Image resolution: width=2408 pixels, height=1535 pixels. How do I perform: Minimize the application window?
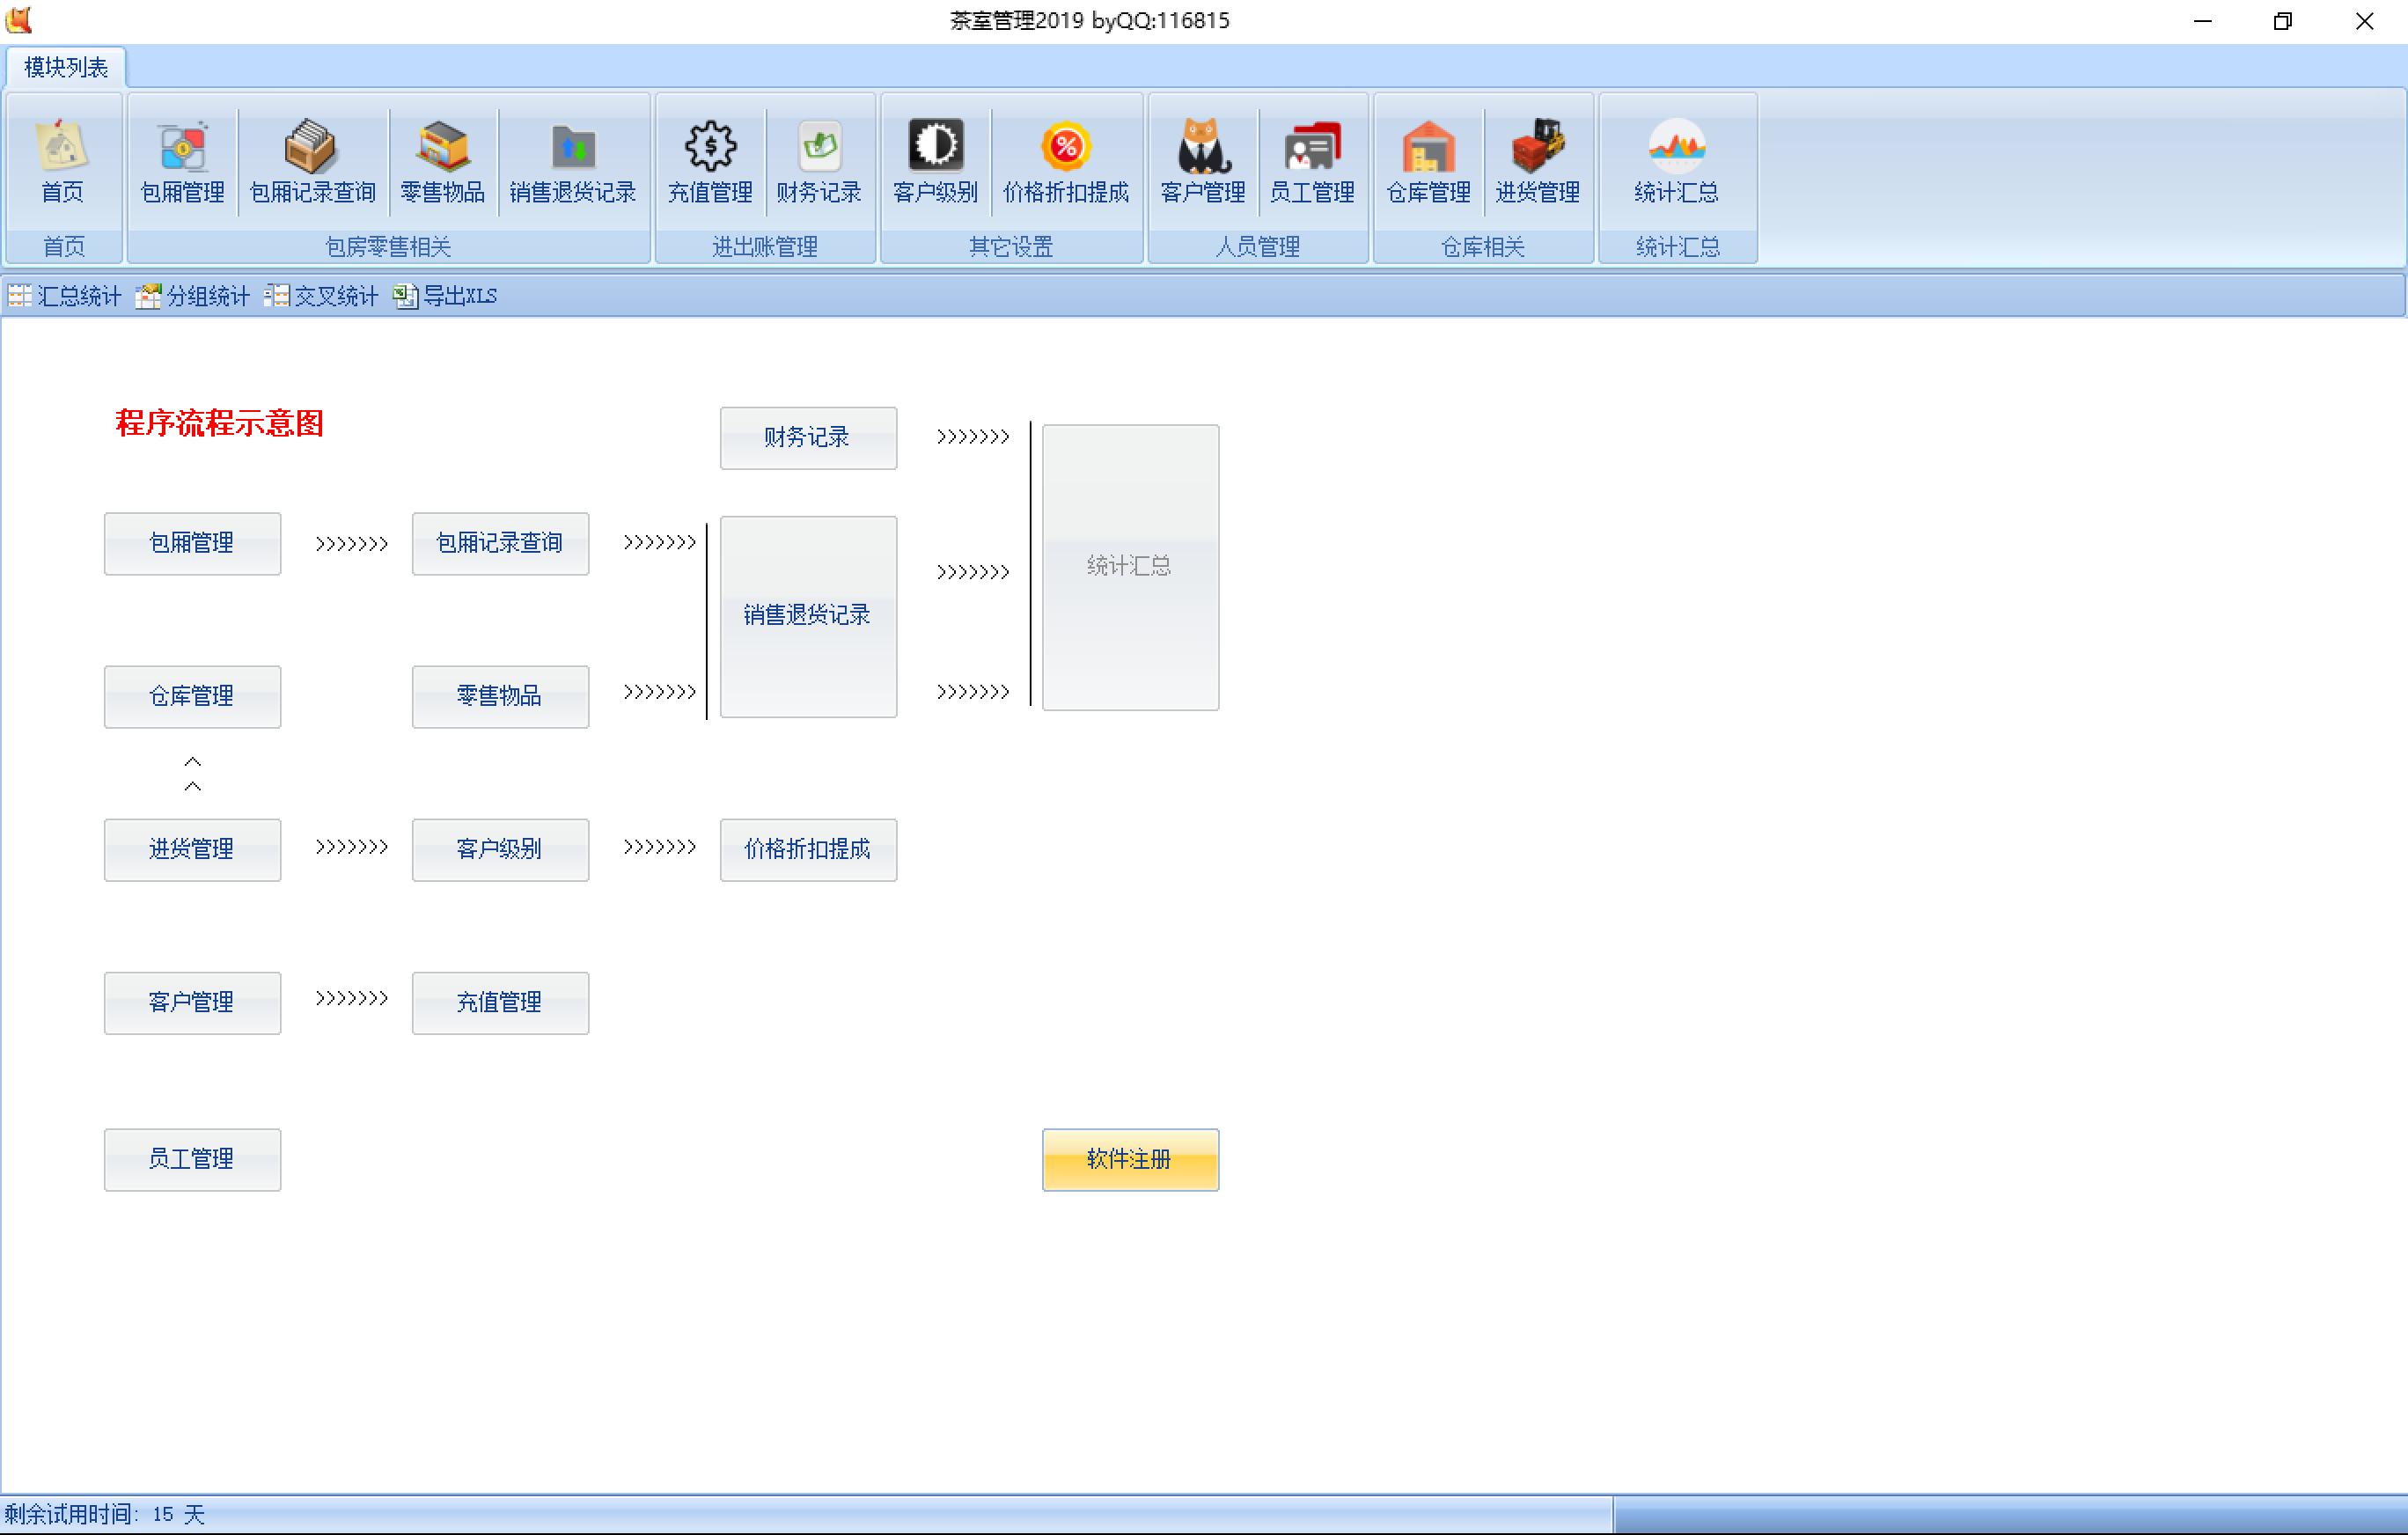click(x=2203, y=21)
